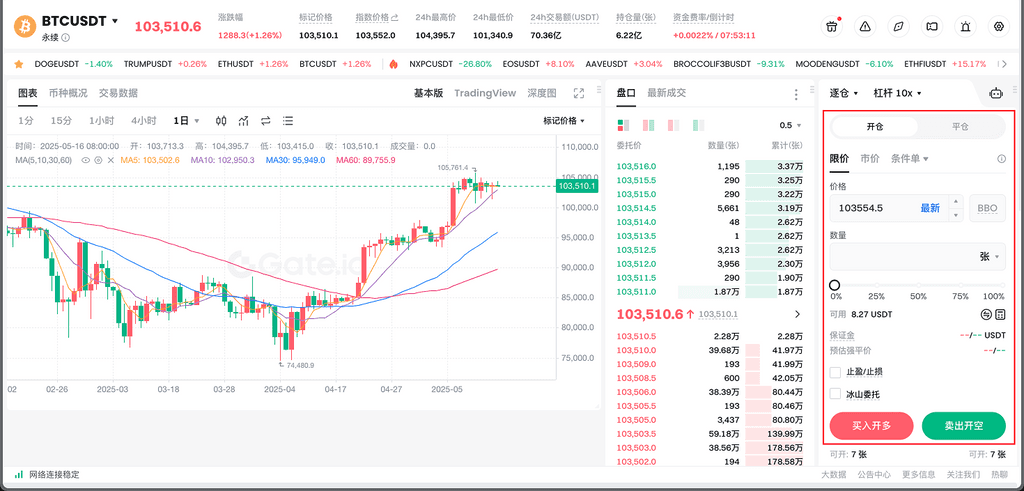
Task: Tick the 冰山委托 checkbox
Action: tap(836, 394)
